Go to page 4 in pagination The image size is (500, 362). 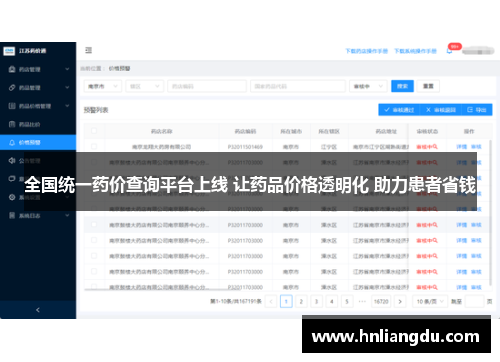click(x=332, y=302)
